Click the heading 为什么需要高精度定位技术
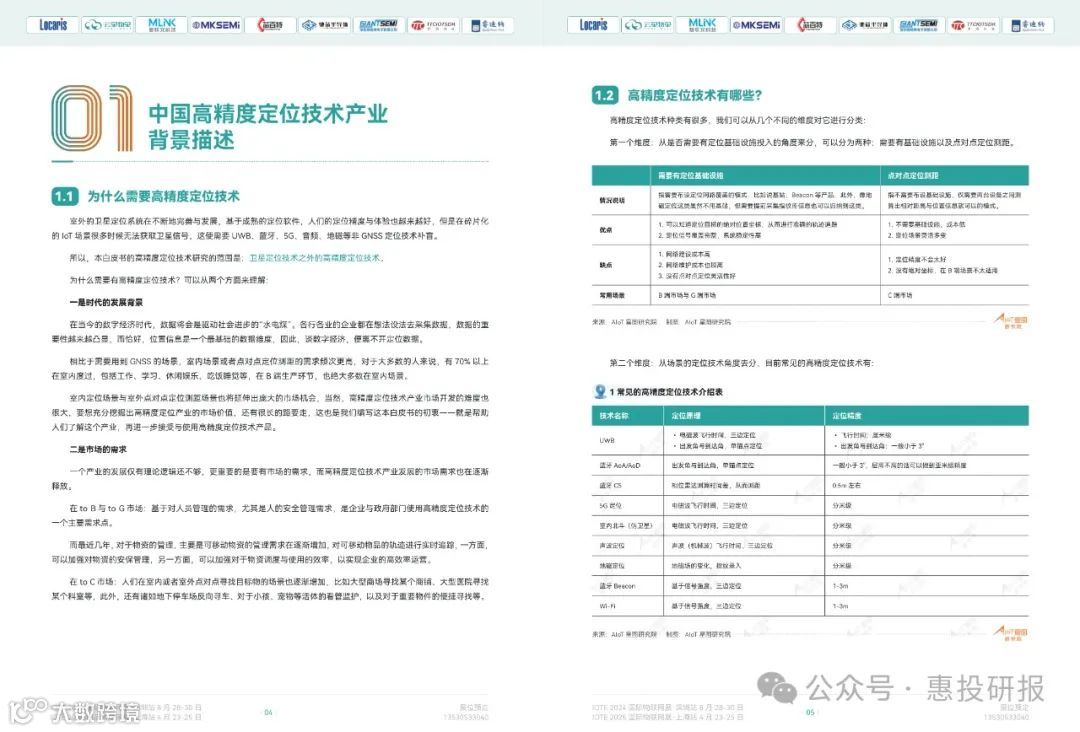Screen dimensions: 1080x732 163,196
